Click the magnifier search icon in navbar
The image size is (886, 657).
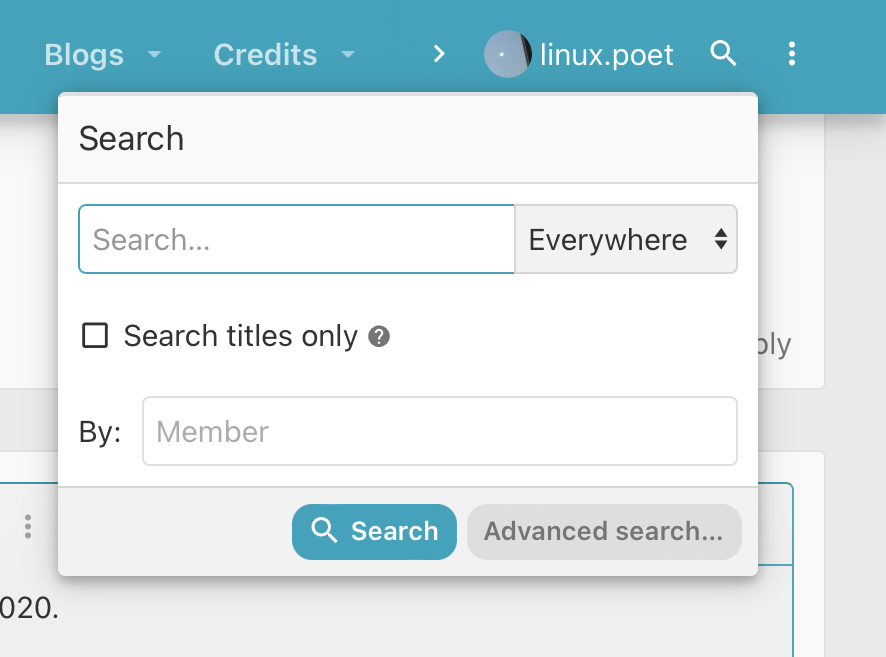[723, 54]
